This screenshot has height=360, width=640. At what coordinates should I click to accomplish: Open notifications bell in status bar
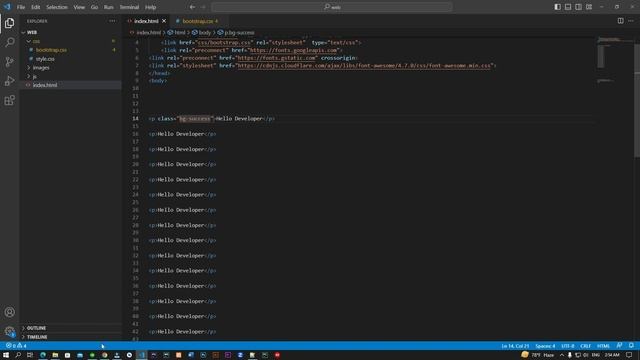pos(631,346)
